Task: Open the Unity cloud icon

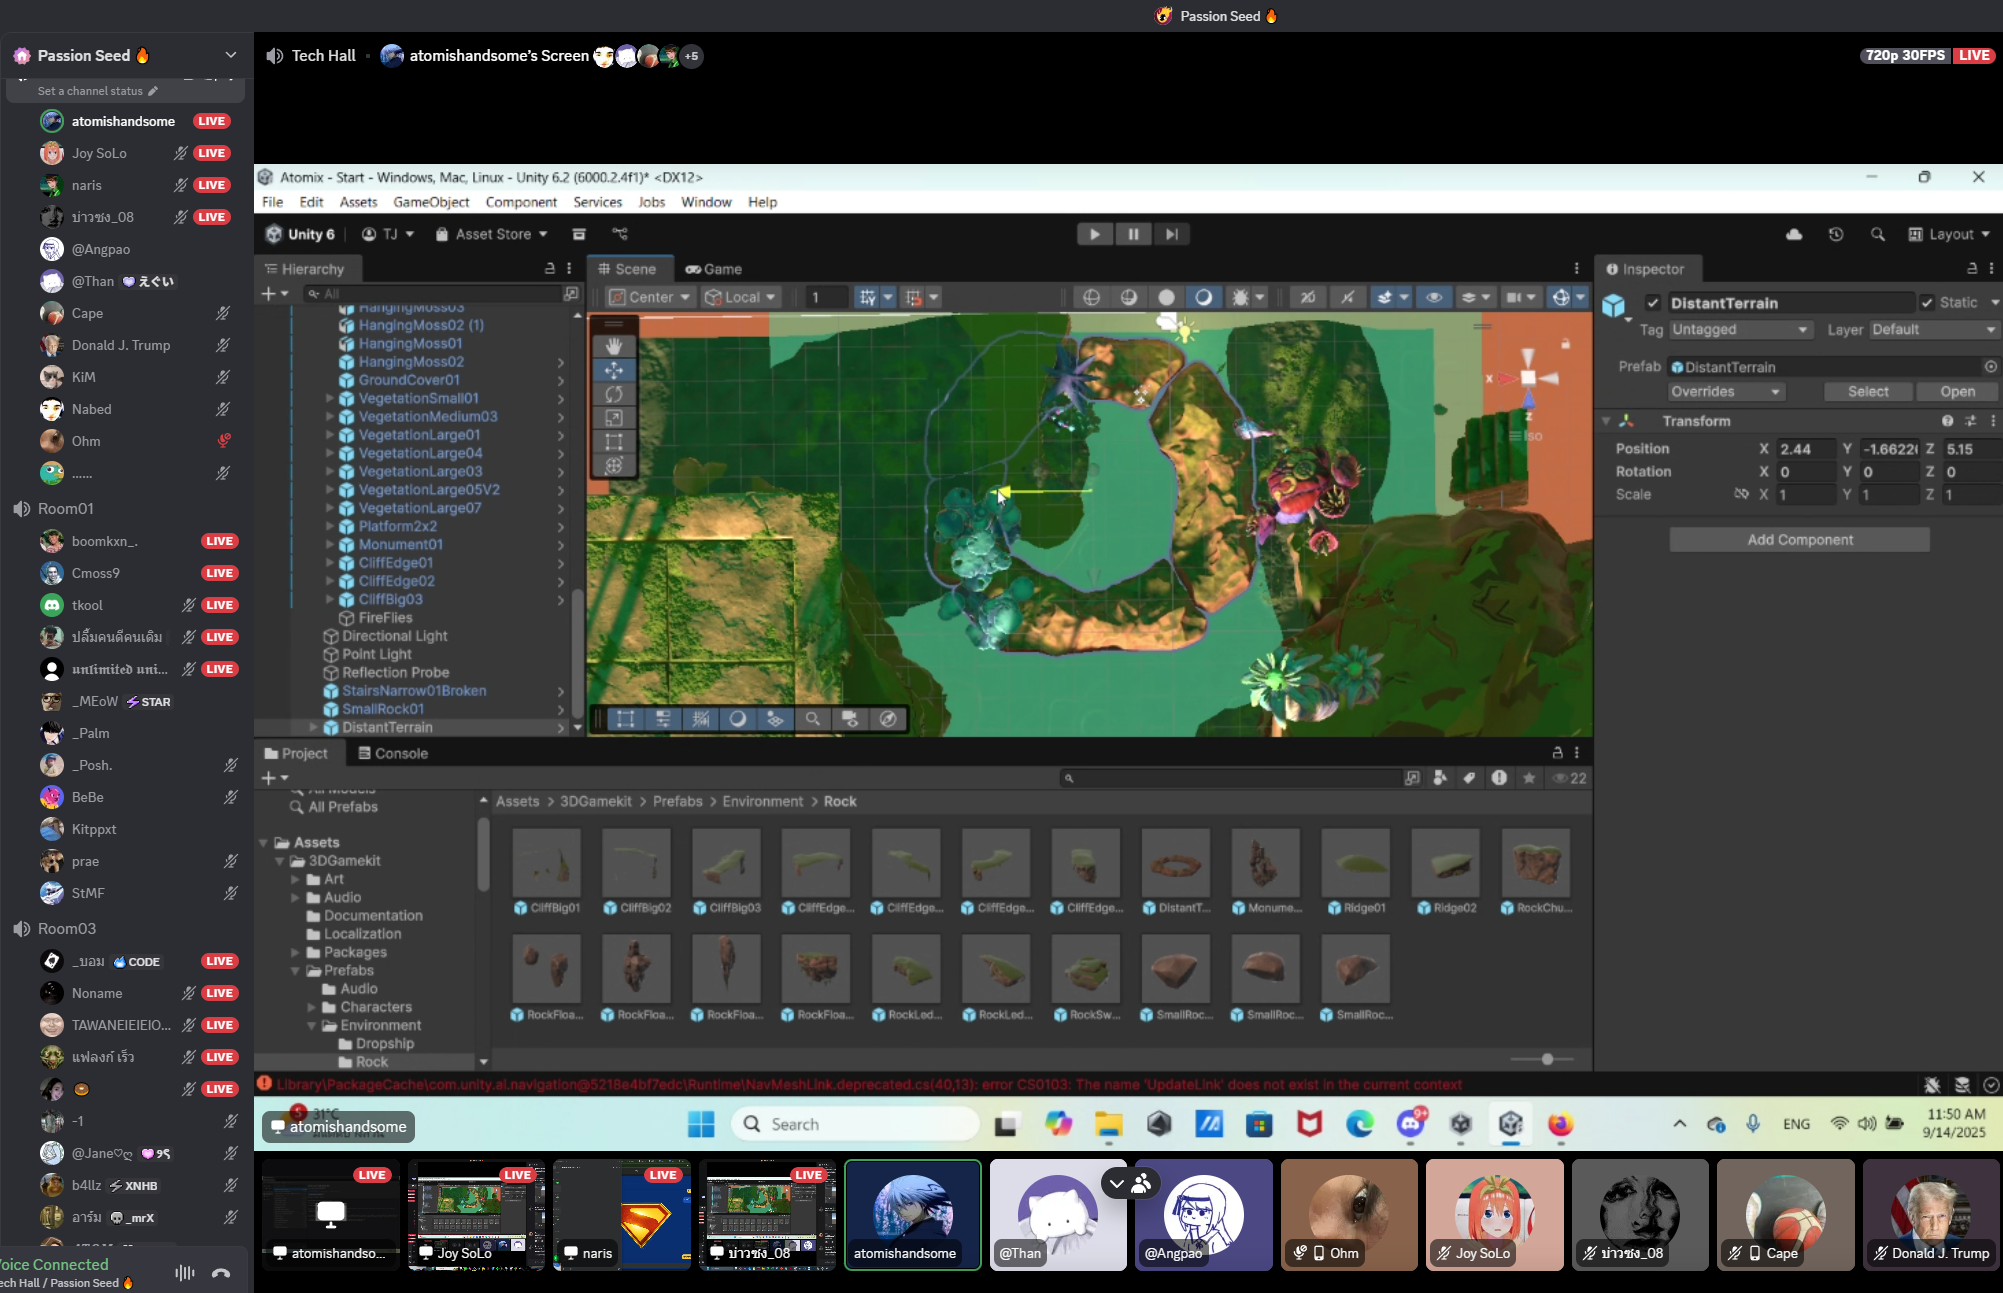Action: [x=1794, y=234]
